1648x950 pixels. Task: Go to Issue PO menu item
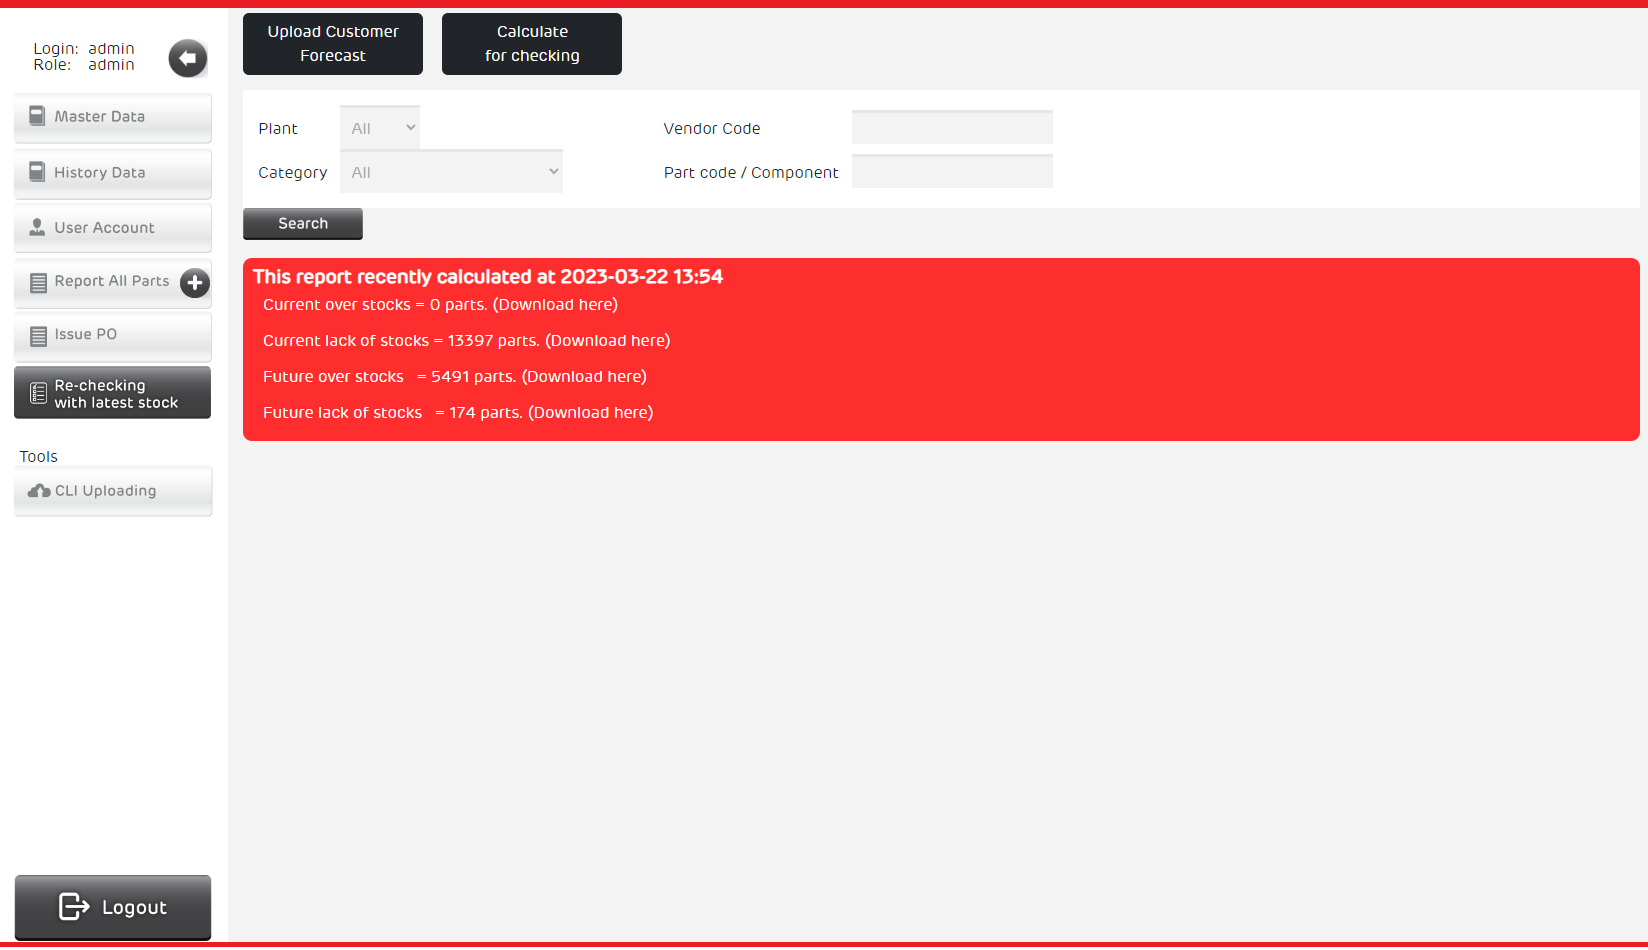point(86,335)
